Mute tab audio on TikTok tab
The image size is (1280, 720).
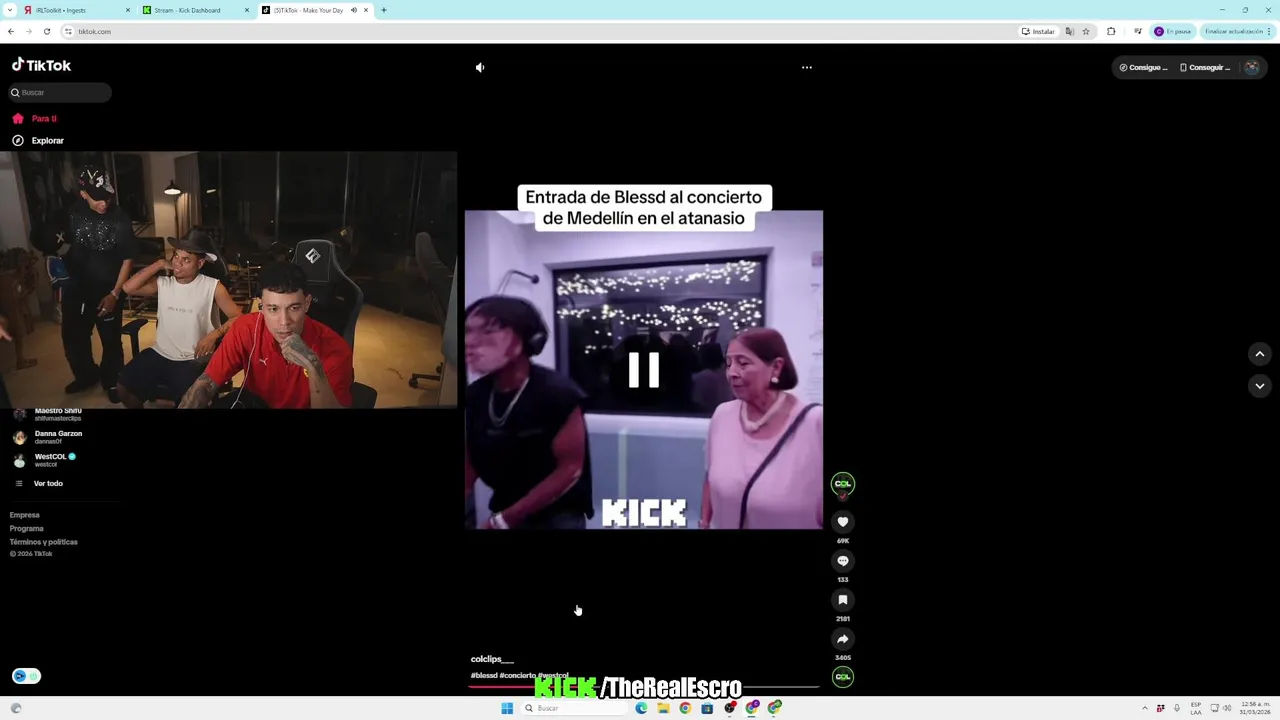click(353, 10)
